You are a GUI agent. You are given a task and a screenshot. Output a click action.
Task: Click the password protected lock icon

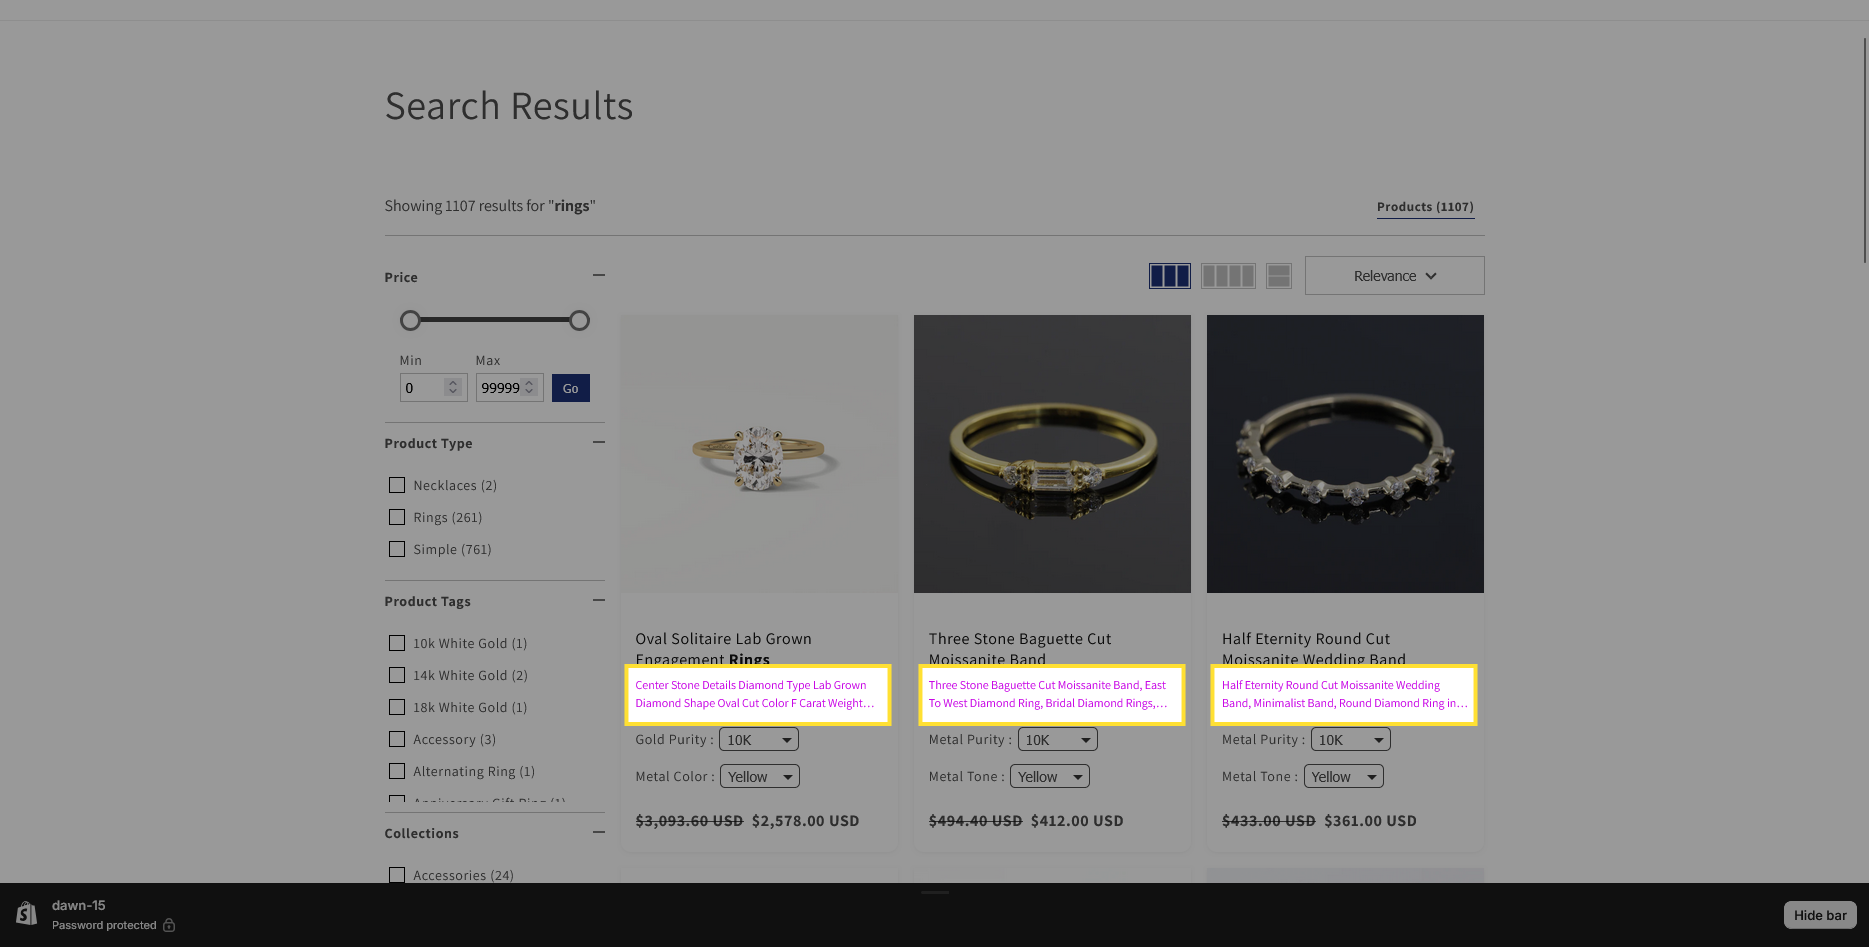(169, 925)
